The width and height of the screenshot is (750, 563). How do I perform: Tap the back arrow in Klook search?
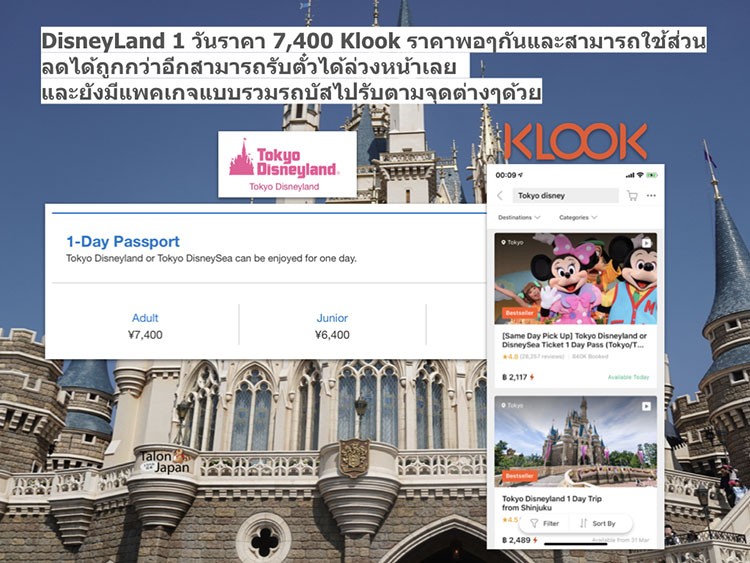(x=500, y=196)
